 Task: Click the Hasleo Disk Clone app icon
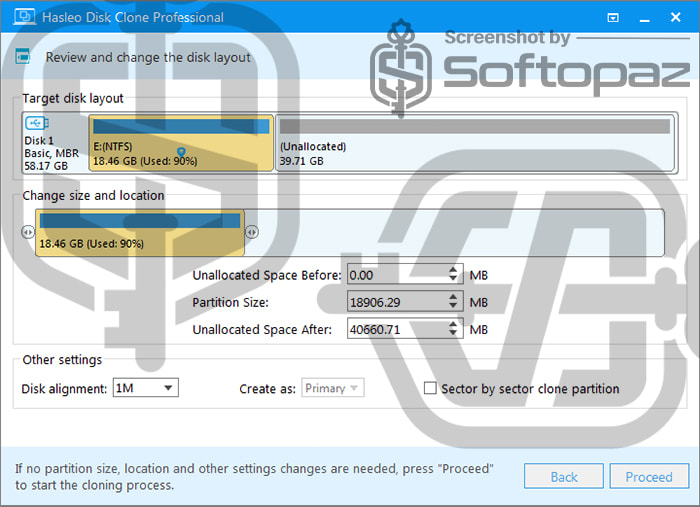(24, 17)
